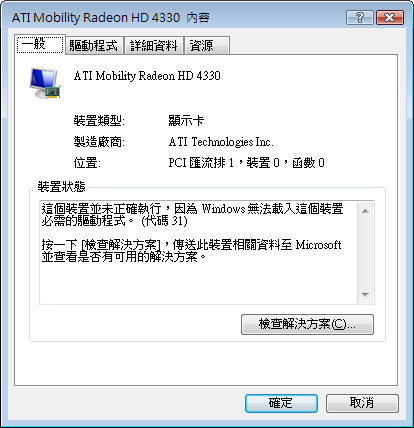Click the ATI Mobility Radeon HD 4330 device name

tap(147, 76)
